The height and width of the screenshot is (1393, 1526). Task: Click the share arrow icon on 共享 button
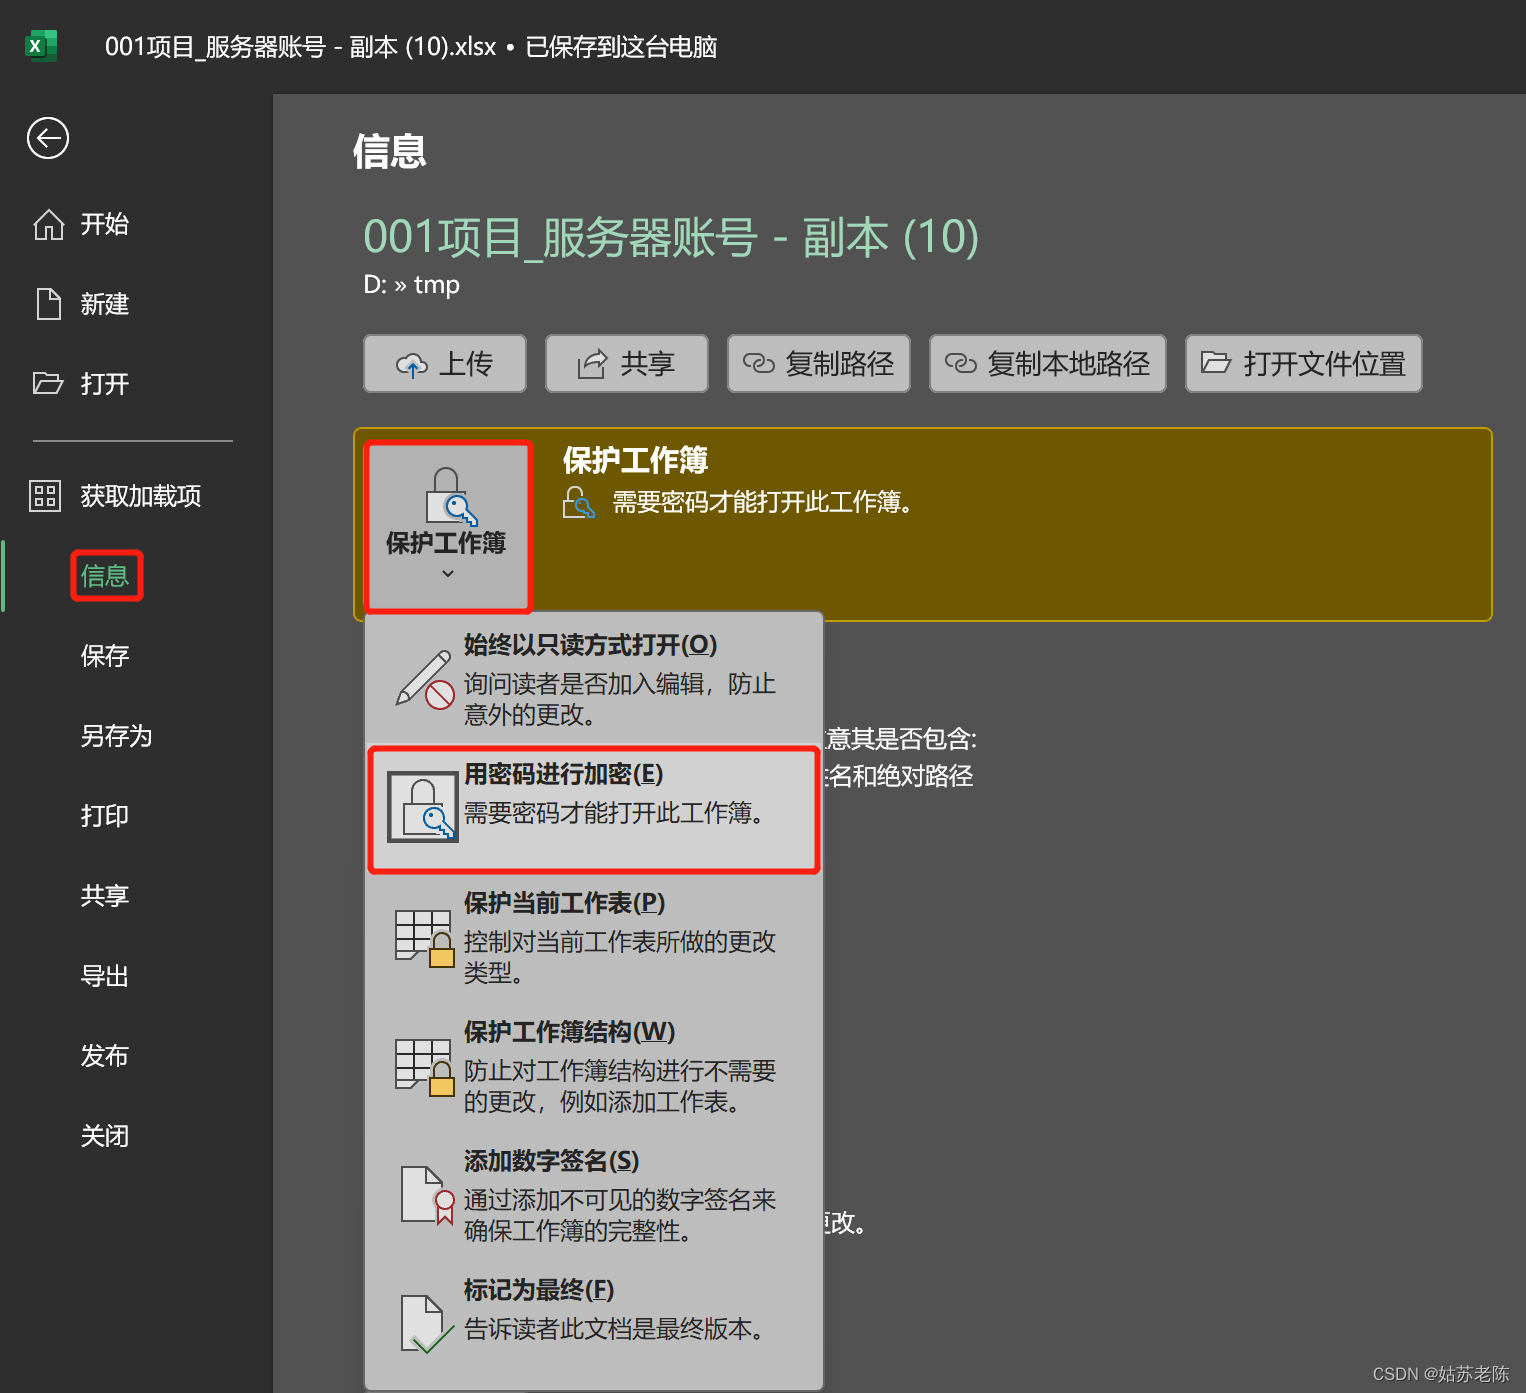(x=592, y=364)
